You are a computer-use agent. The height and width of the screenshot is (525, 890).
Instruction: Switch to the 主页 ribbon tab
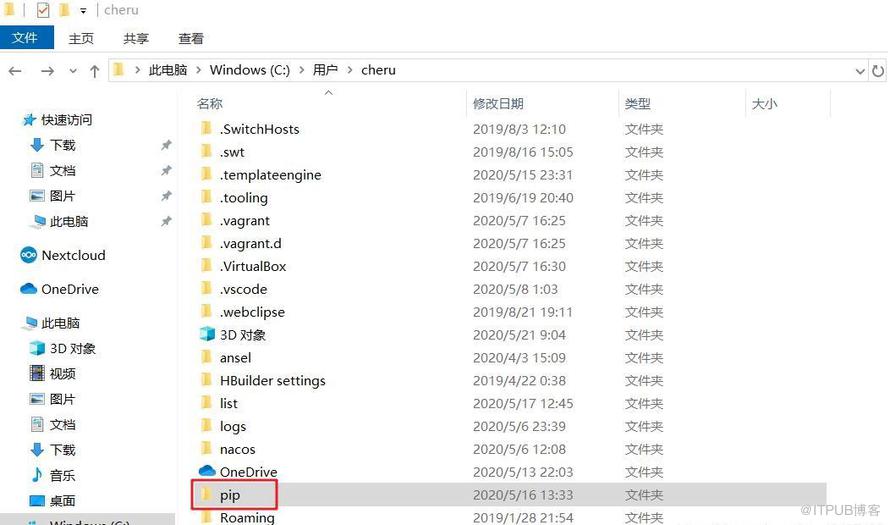[81, 39]
